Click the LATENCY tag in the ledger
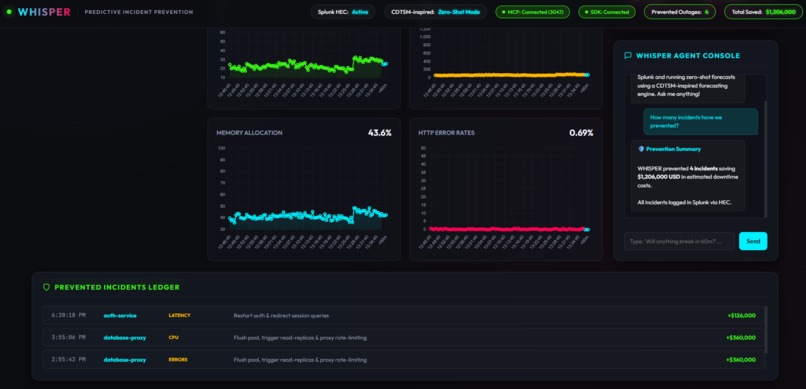806x389 pixels. (179, 316)
